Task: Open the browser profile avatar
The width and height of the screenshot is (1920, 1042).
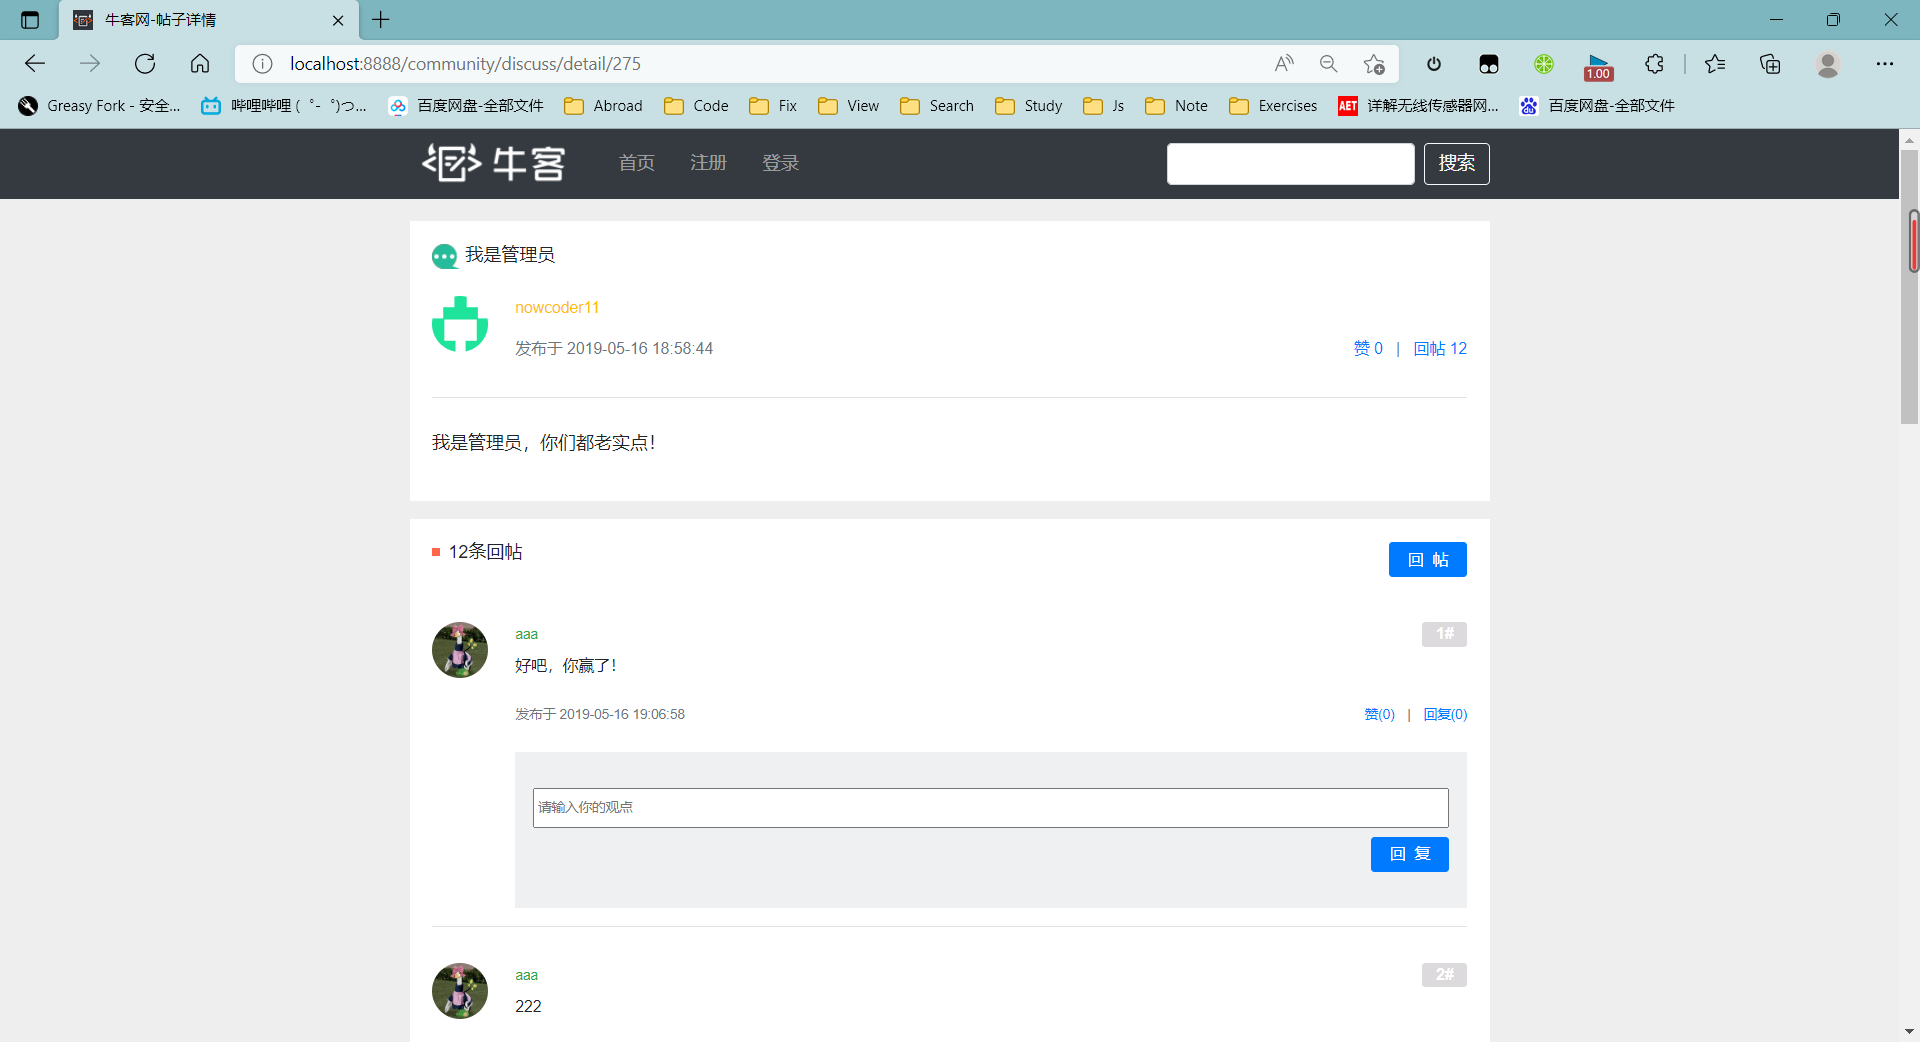Action: tap(1828, 64)
